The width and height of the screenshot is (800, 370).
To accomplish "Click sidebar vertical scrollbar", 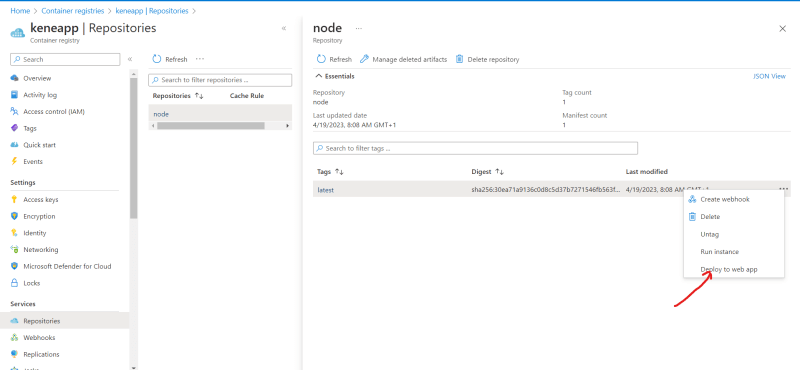I will pyautogui.click(x=134, y=148).
